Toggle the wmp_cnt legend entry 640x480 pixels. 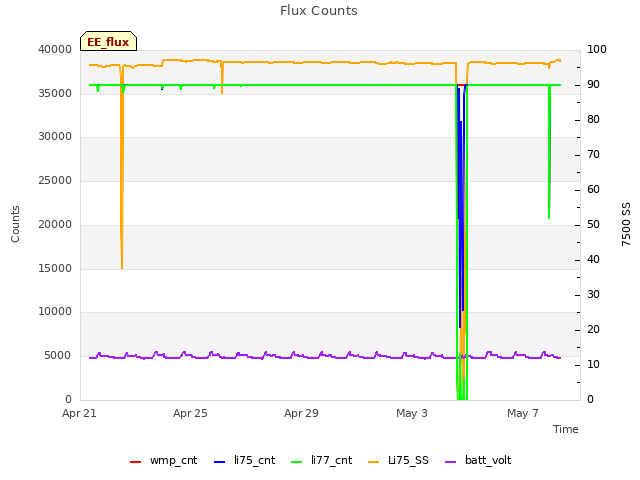(x=163, y=460)
